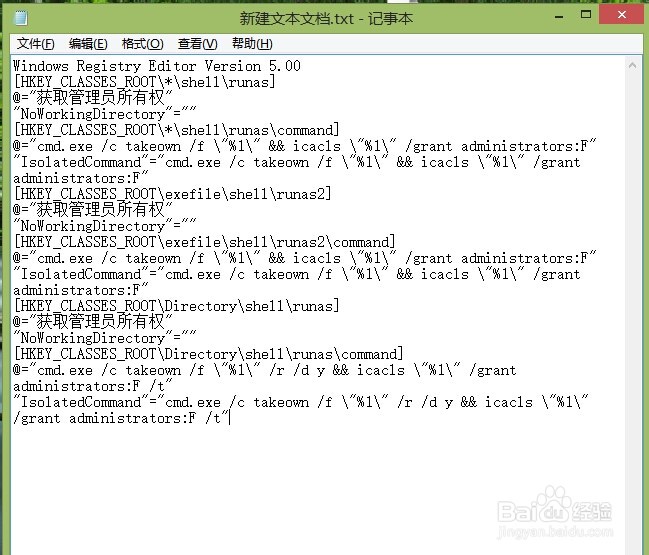
Task: Open the 帮助(H) menu
Action: click(252, 43)
